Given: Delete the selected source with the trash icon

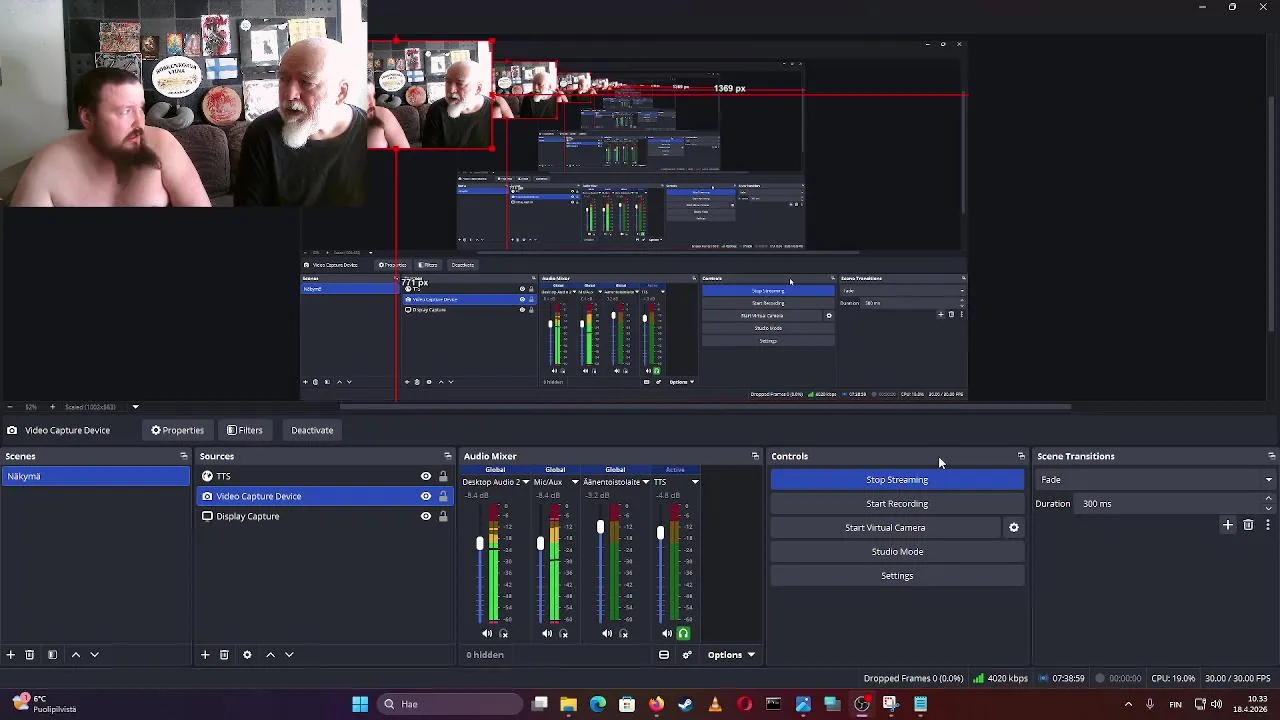Looking at the screenshot, I should (x=224, y=654).
